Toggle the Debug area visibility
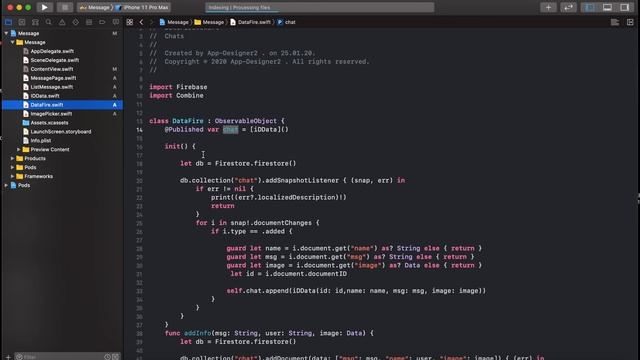Viewport: 640px width, 360px height. (607, 7)
